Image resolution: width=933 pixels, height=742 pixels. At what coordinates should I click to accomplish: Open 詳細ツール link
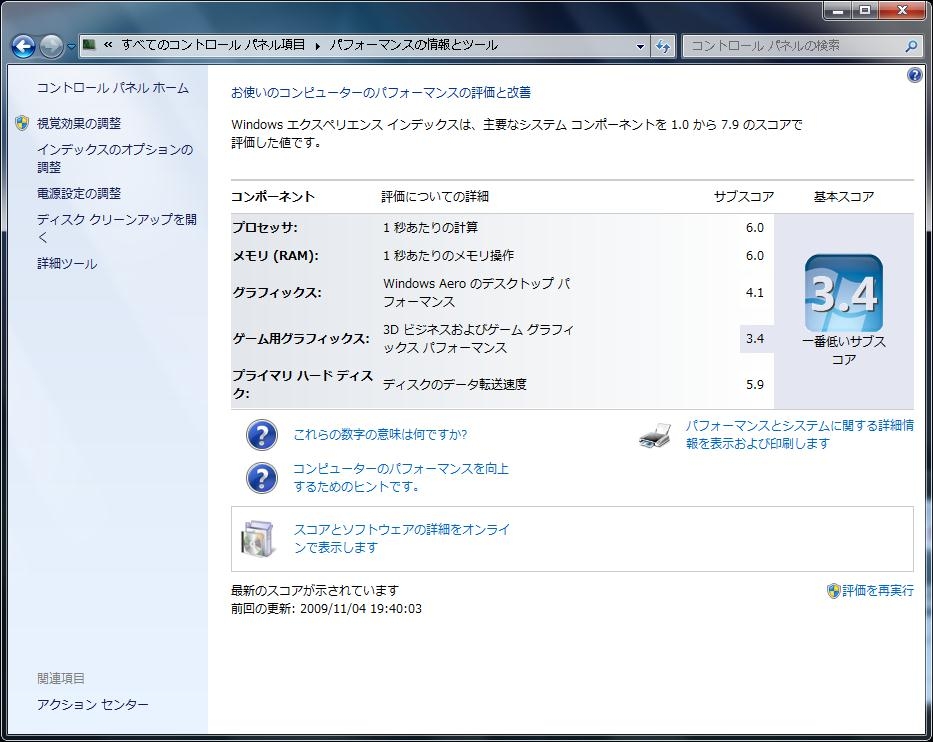click(67, 264)
